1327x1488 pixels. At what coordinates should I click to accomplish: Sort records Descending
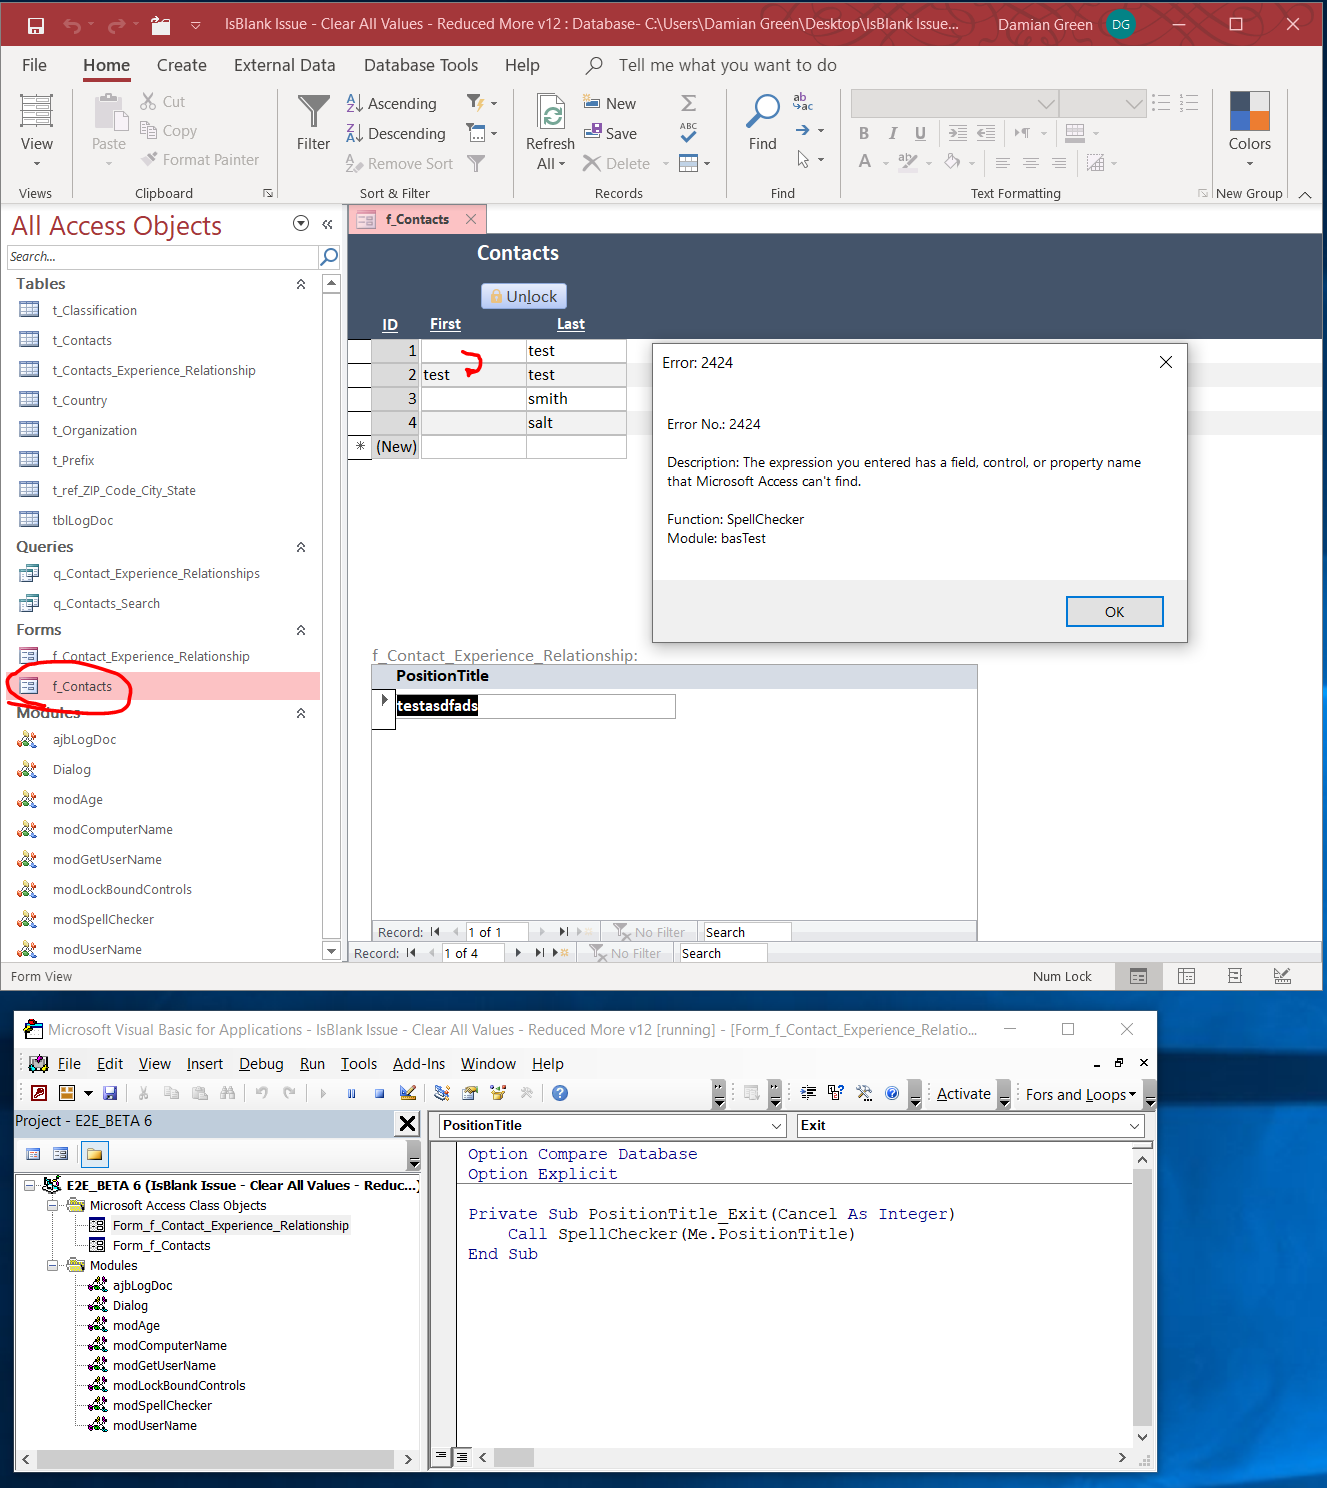click(395, 133)
